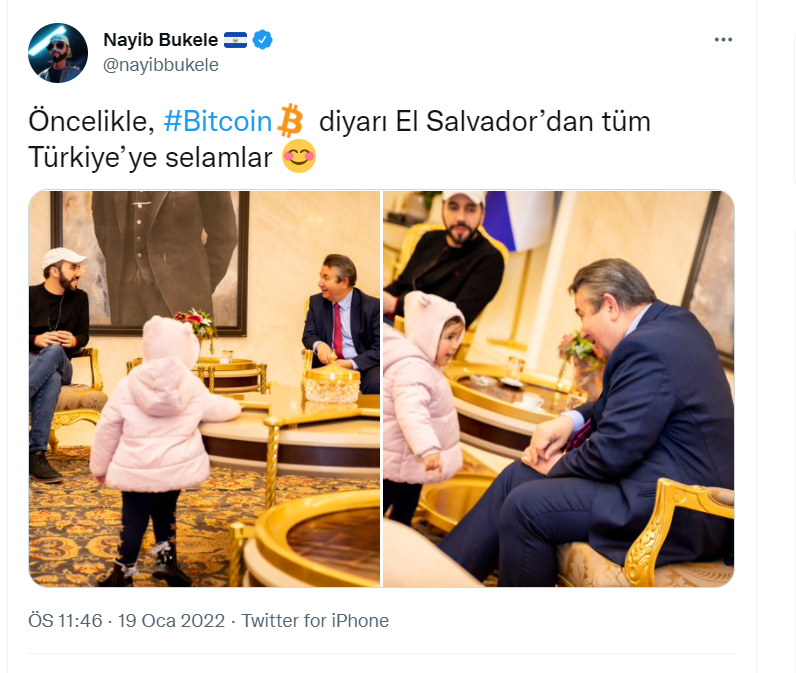The width and height of the screenshot is (796, 673).
Task: Click the white cap in right photo
Action: (463, 196)
